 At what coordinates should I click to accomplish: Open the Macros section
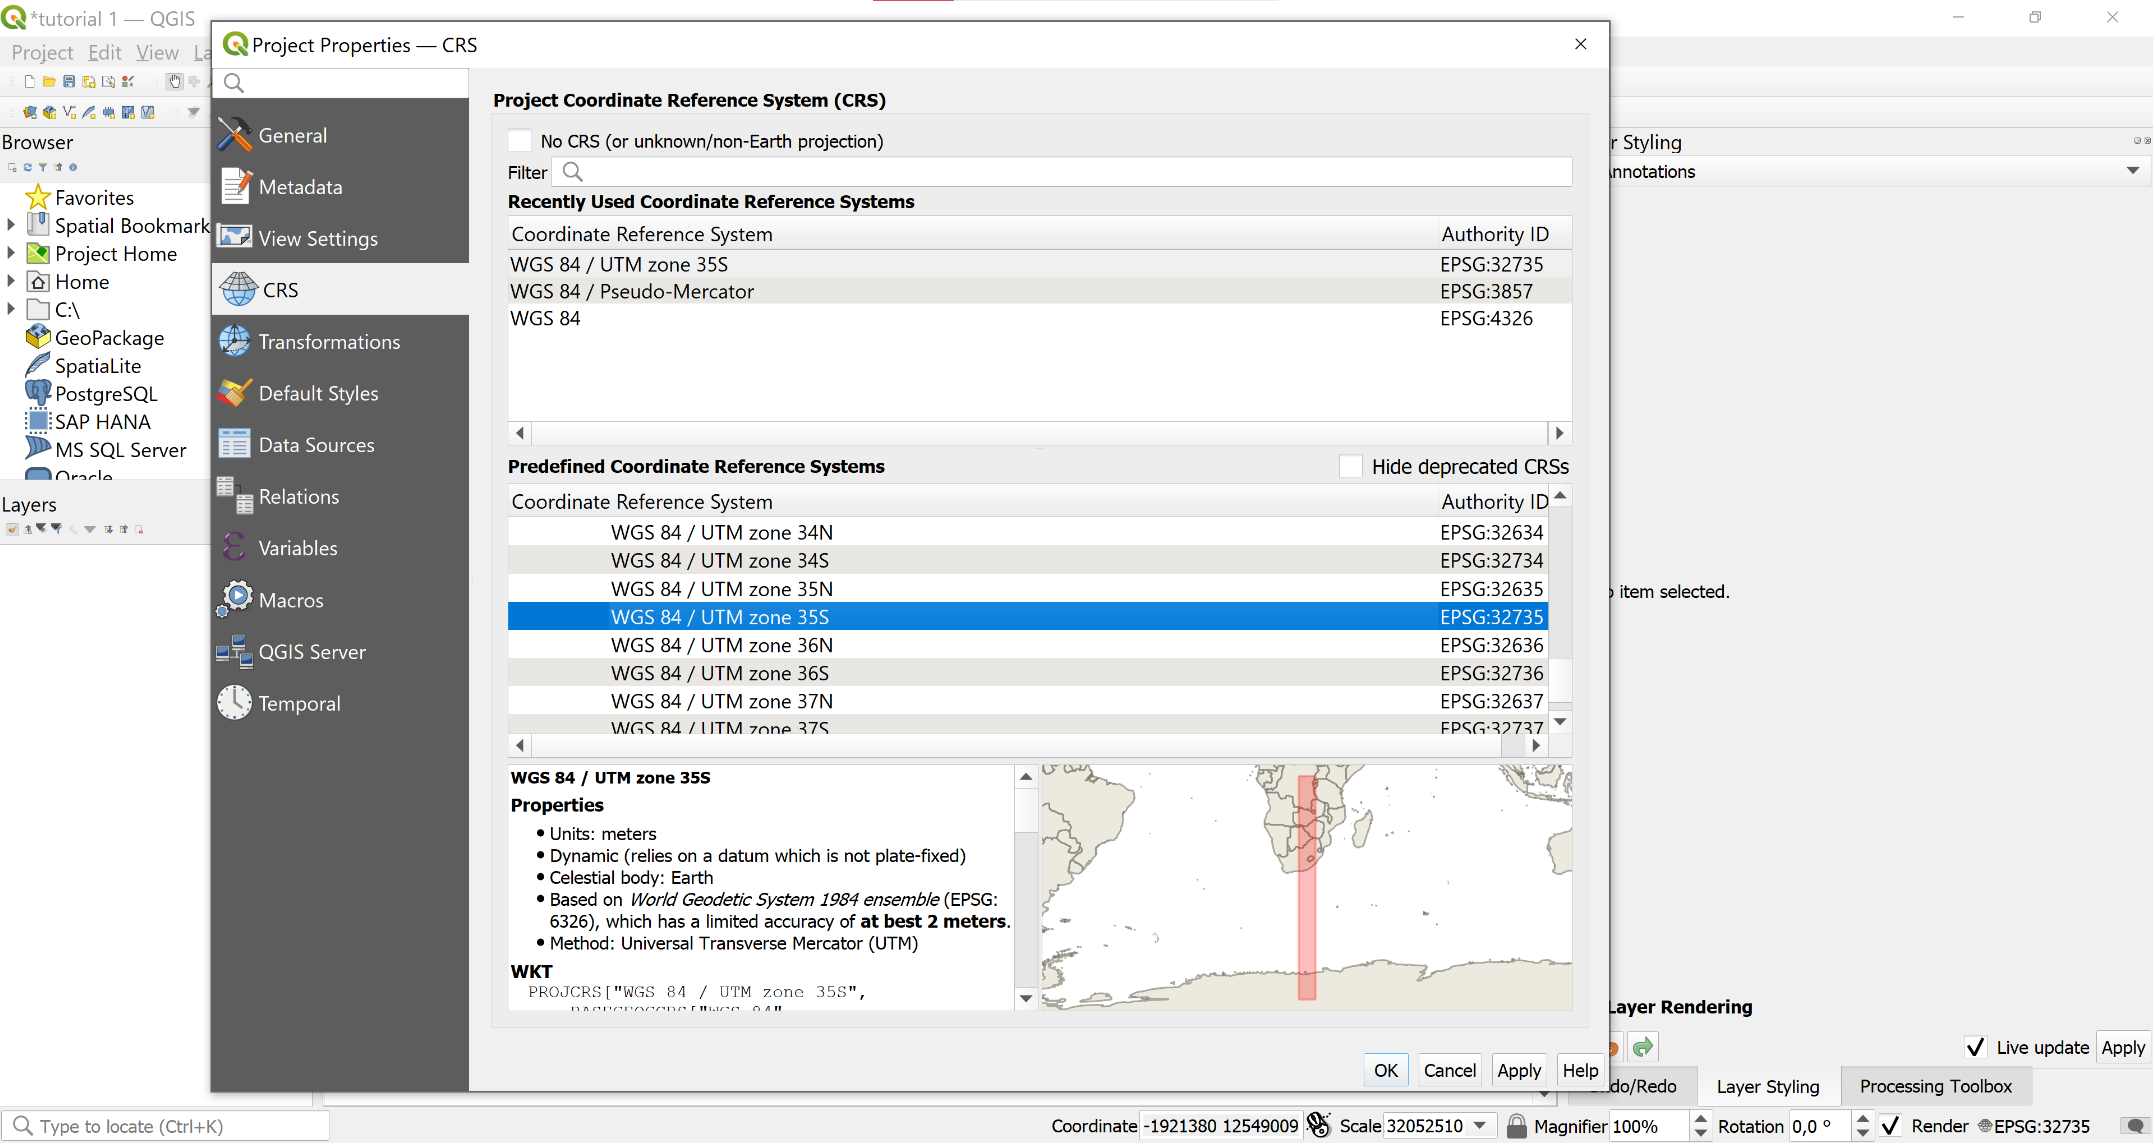340,600
